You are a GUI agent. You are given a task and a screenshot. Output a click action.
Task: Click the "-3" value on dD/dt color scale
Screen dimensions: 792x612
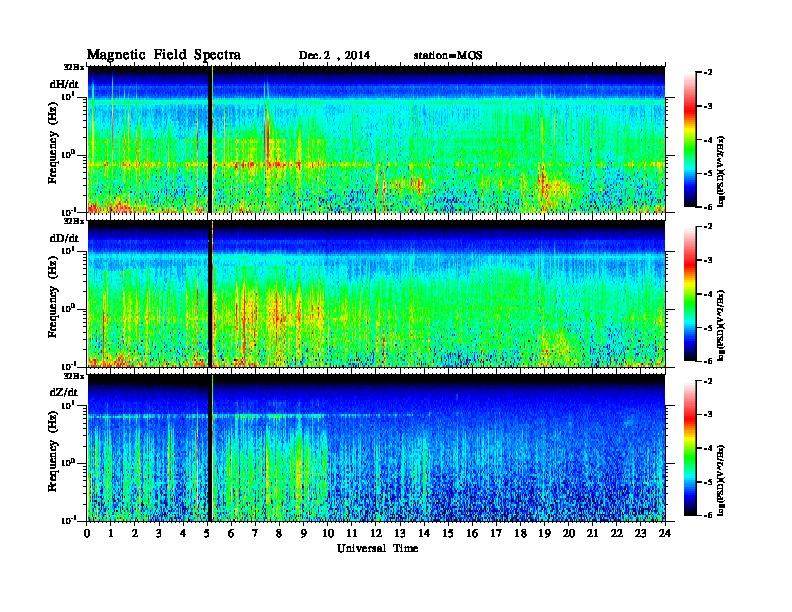pos(708,260)
